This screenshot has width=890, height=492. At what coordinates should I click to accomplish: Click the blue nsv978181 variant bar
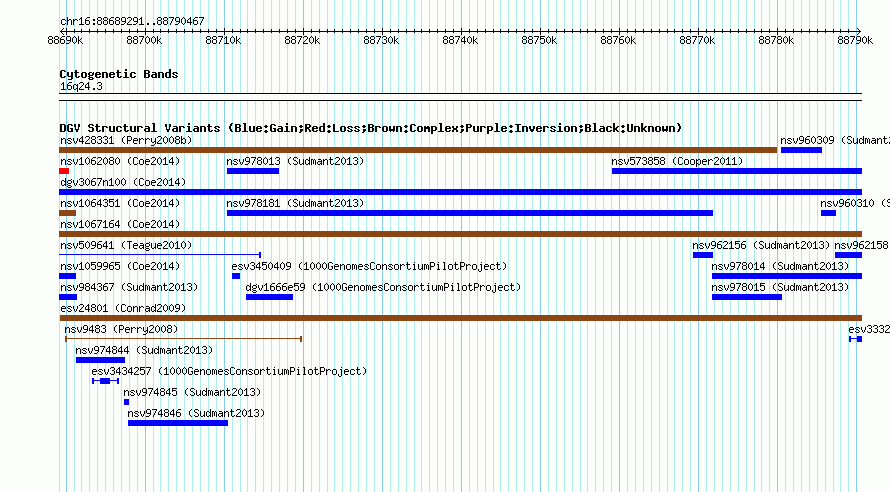point(469,213)
